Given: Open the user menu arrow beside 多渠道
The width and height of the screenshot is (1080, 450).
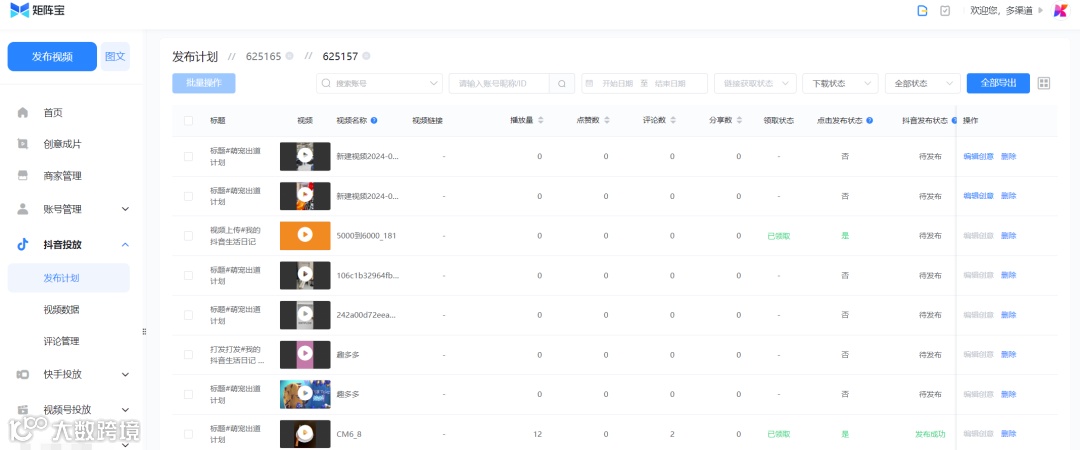Looking at the screenshot, I should tap(1040, 10).
